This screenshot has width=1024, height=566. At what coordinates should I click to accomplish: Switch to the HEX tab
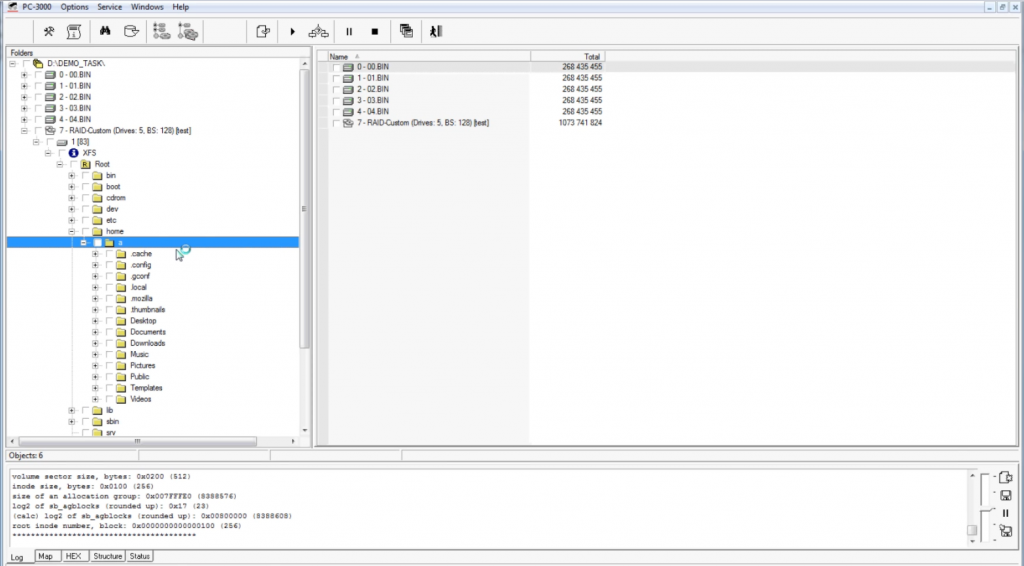pos(73,556)
